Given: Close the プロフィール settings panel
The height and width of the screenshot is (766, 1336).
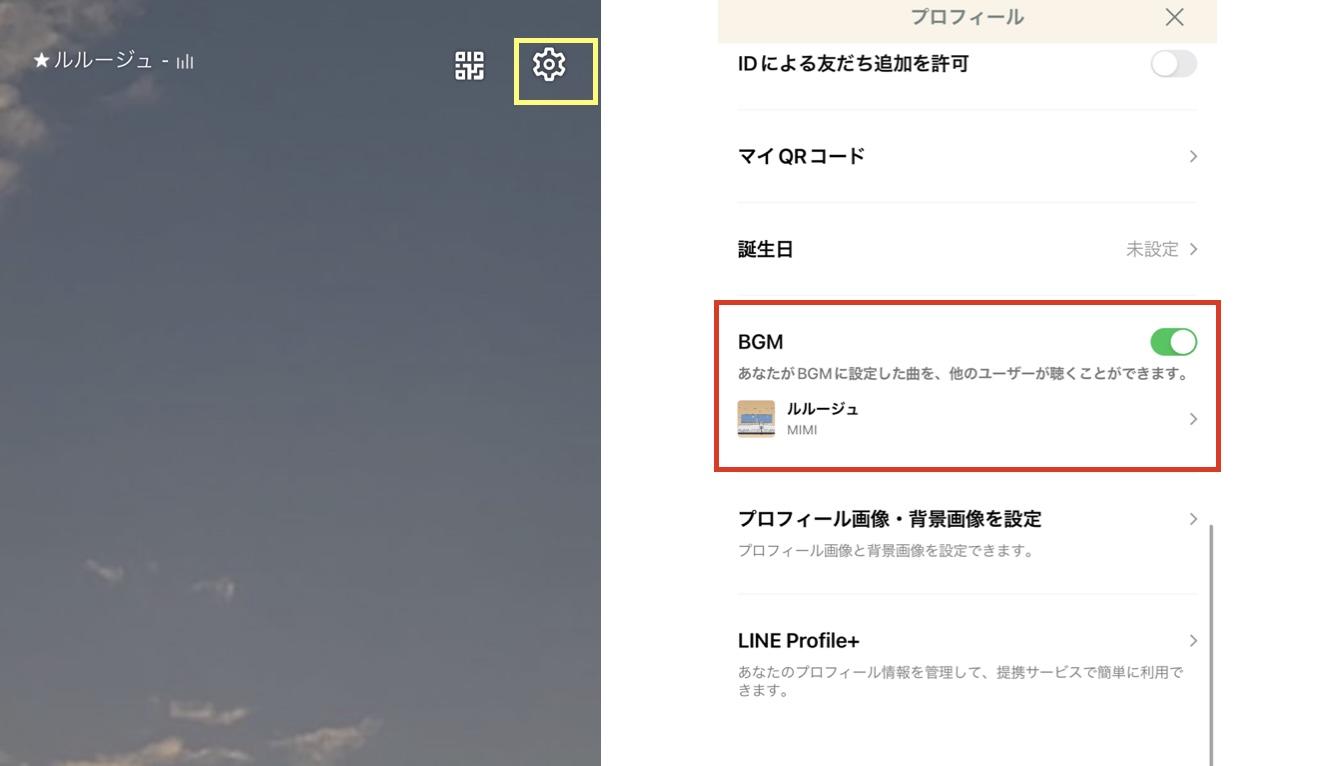Looking at the screenshot, I should coord(1175,17).
